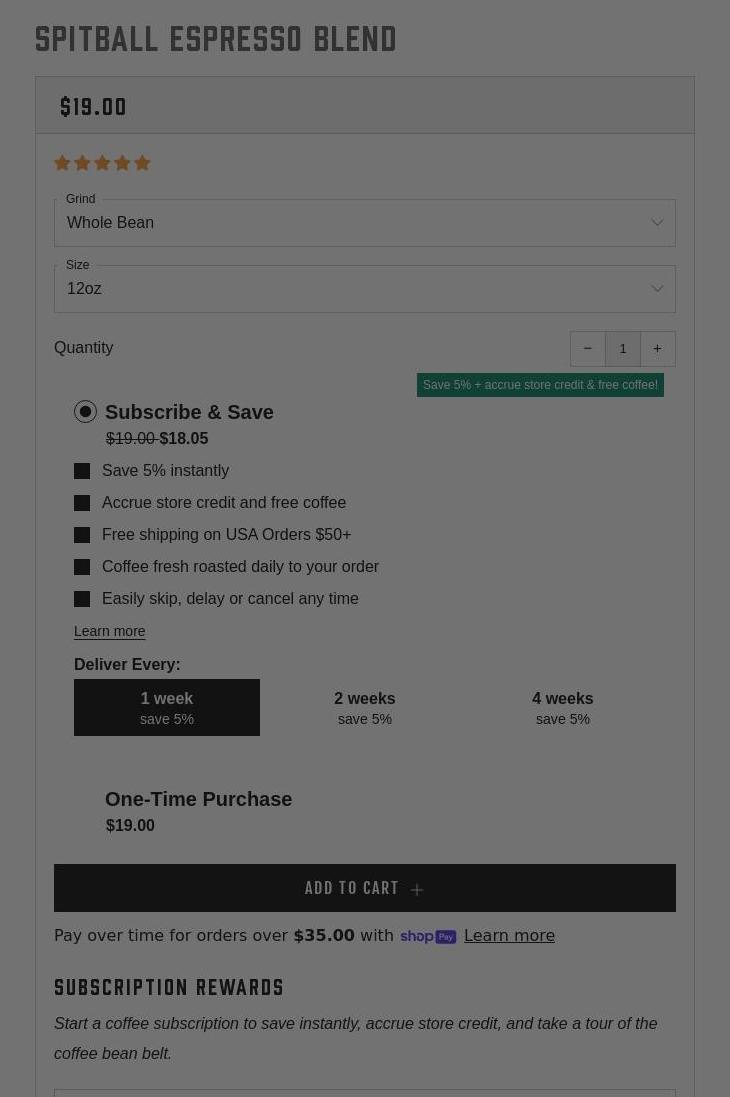730x1097 pixels.
Task: Click the Easily skip, delay or cancel bullet
Action: [82, 599]
